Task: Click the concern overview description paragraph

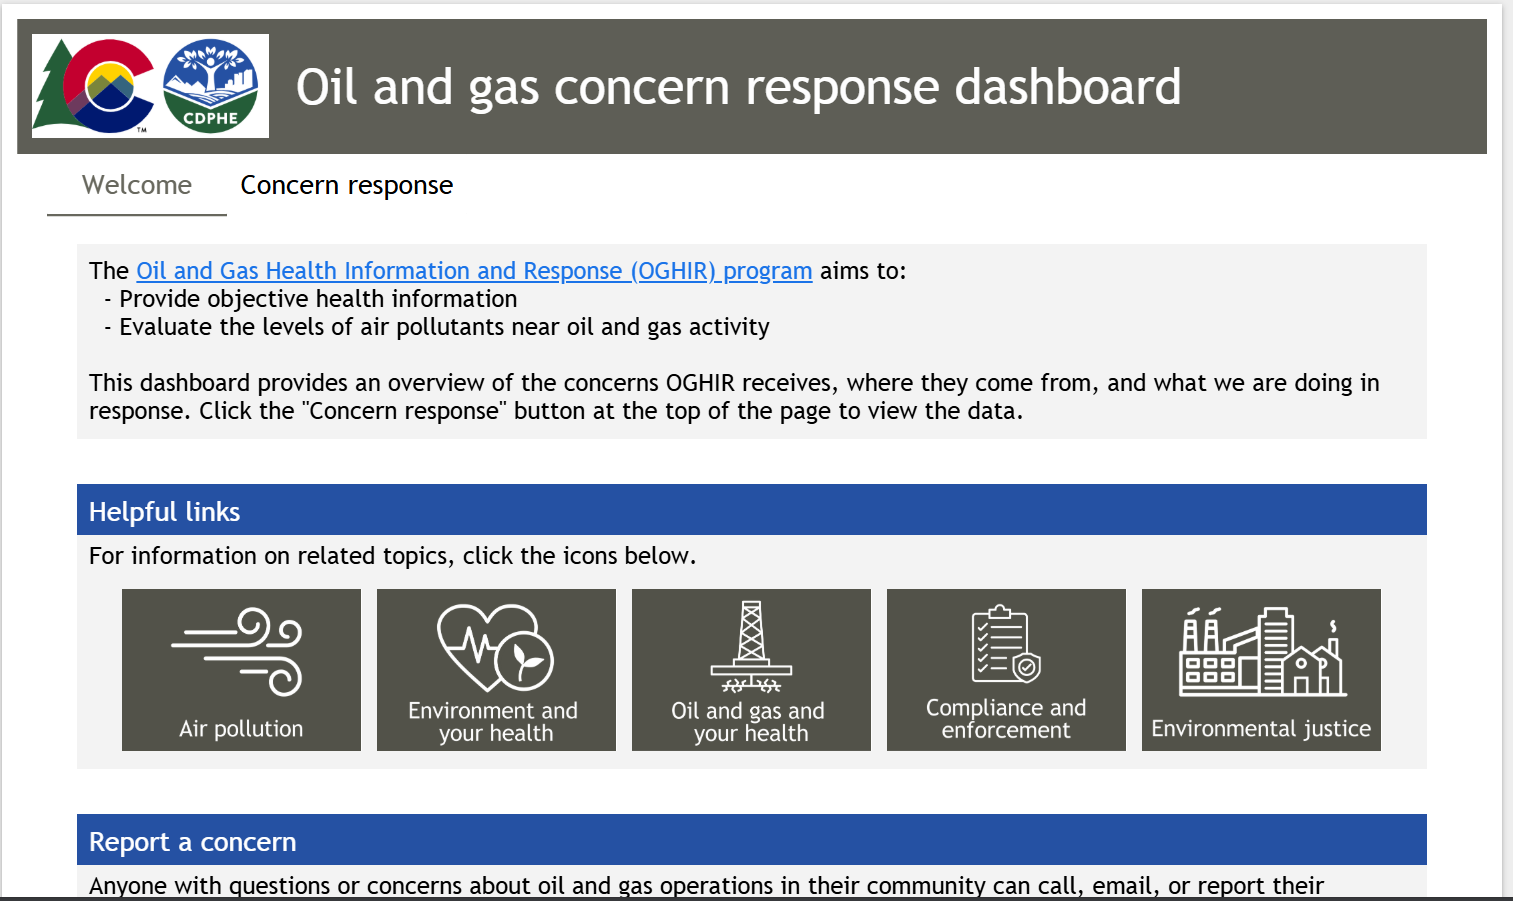Action: point(735,396)
